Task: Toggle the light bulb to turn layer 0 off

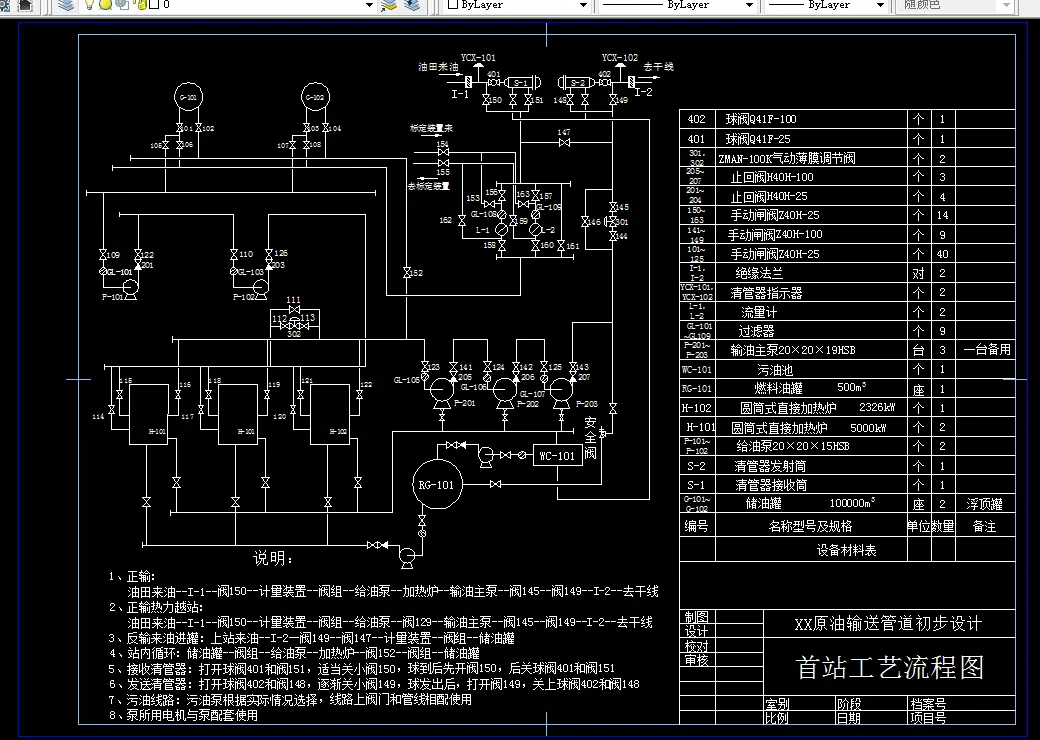Action: pyautogui.click(x=89, y=6)
